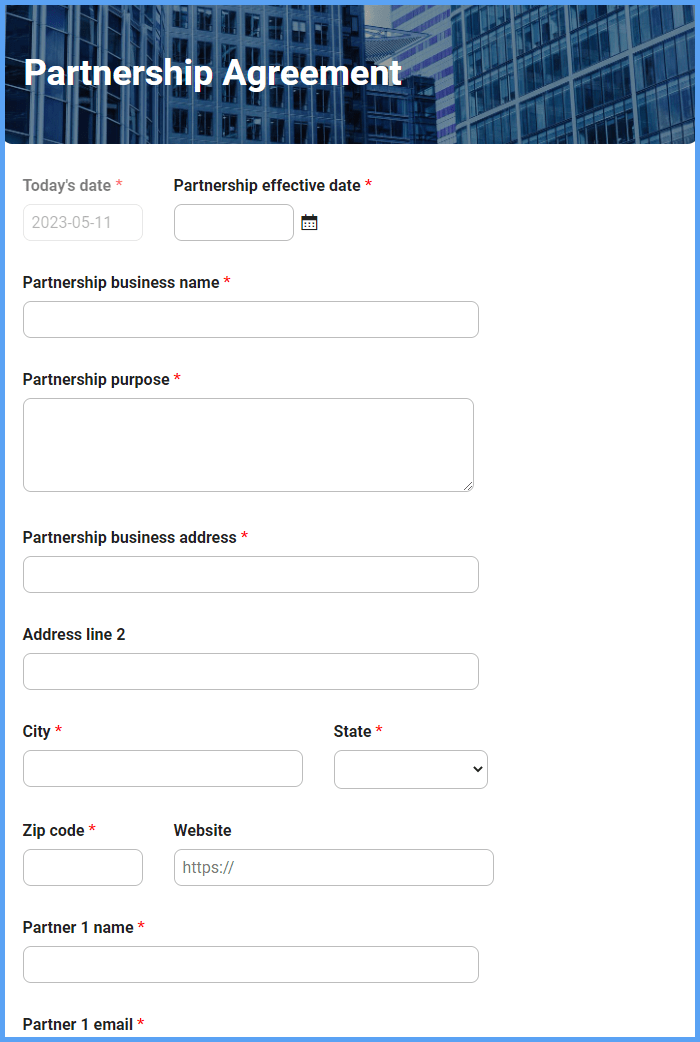The image size is (700, 1042).
Task: Click the Partnership effective date input box
Action: coord(233,222)
